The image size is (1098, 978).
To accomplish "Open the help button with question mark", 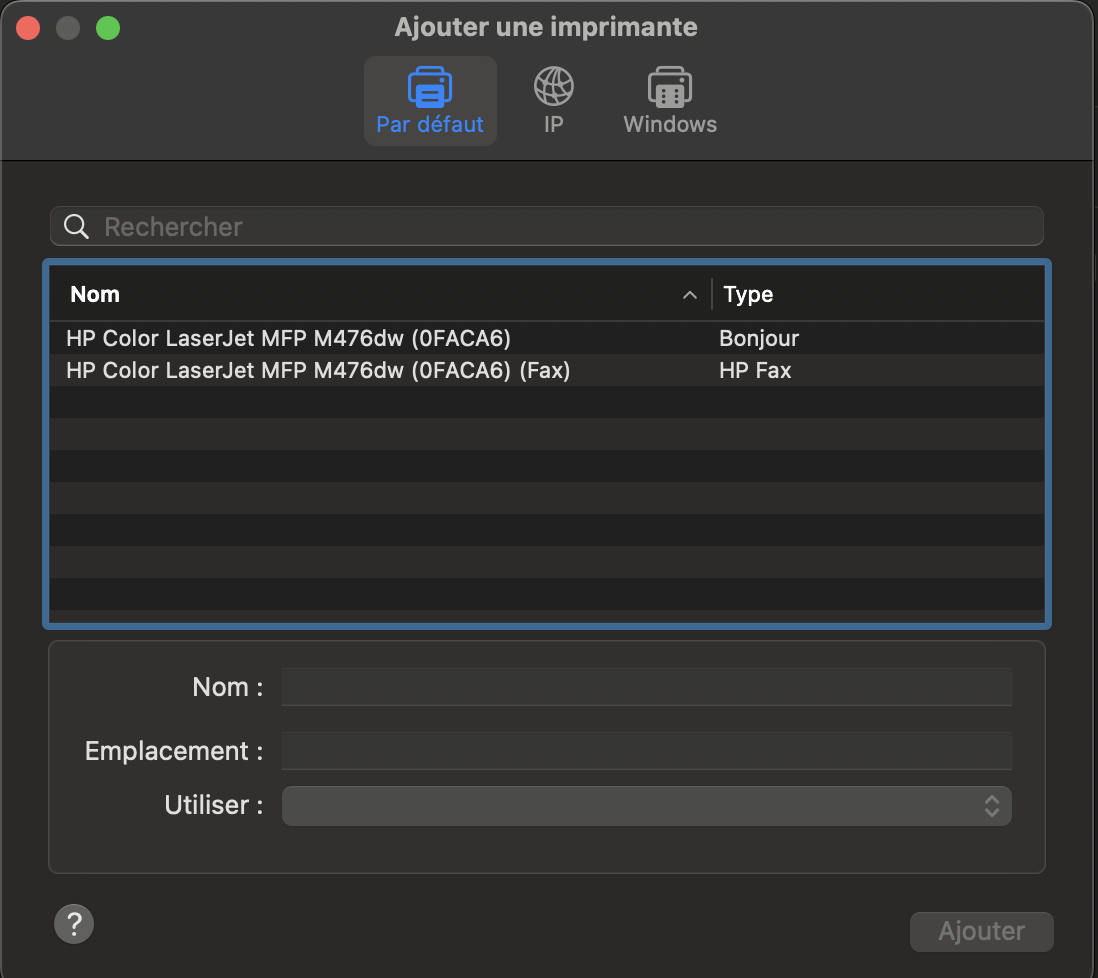I will tap(74, 924).
